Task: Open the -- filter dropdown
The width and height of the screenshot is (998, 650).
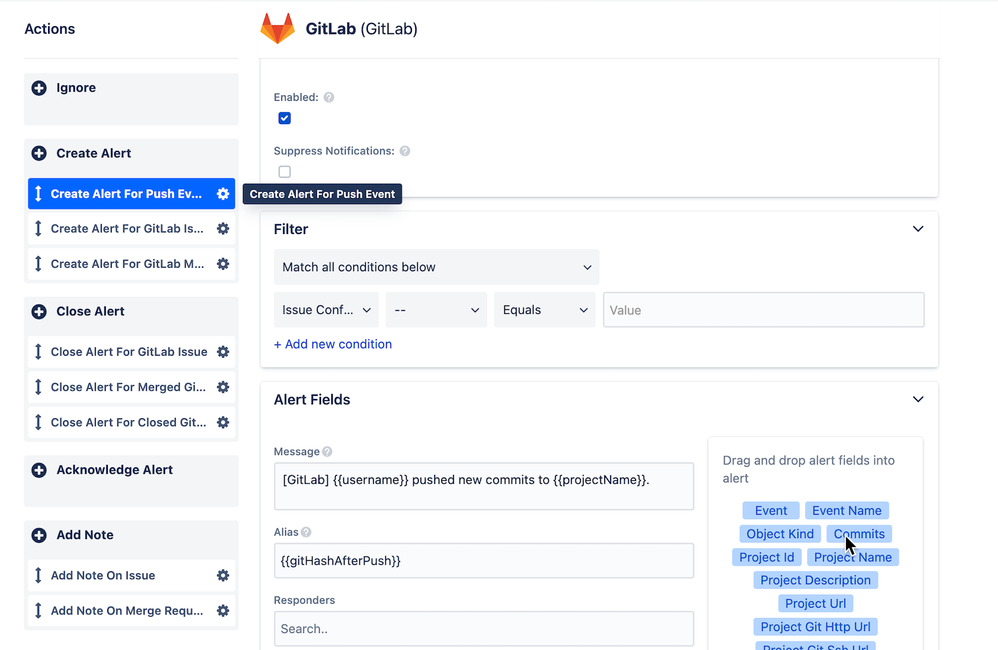Action: coord(437,310)
